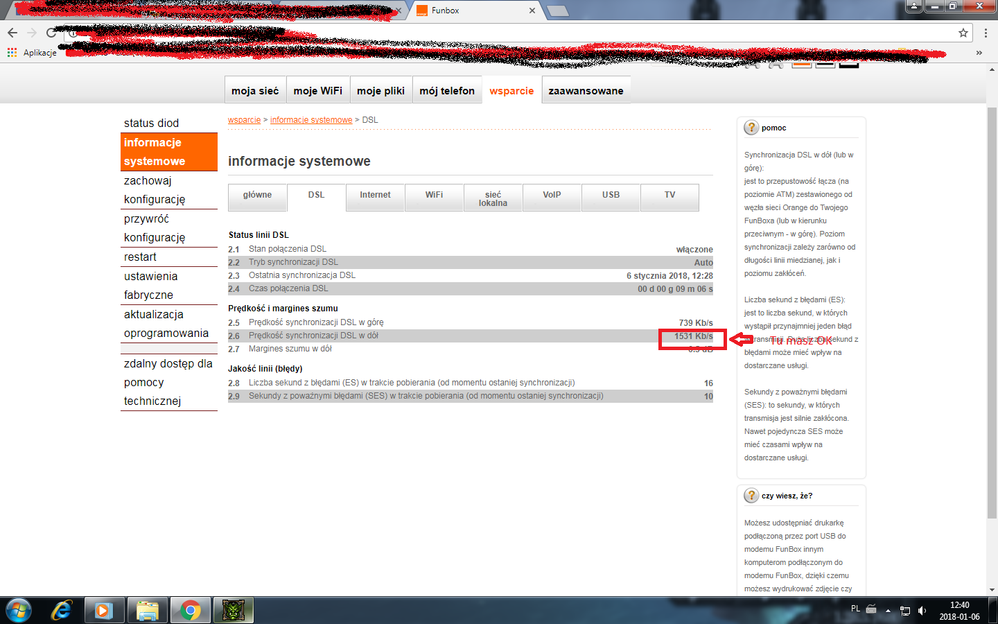Expand hidden bookmarks with double chevron
The image size is (998, 624).
pyautogui.click(x=976, y=52)
